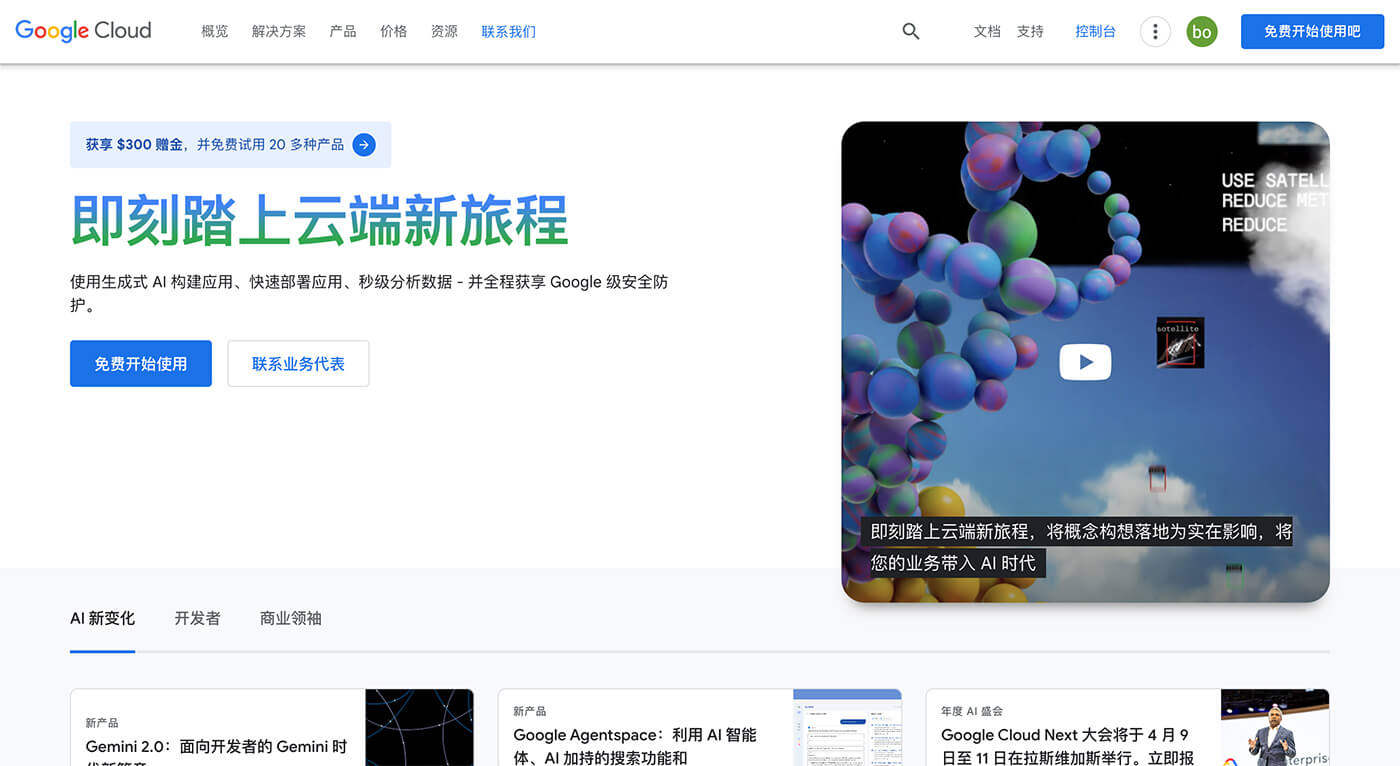Switch to the 商业领袖 tab
The width and height of the screenshot is (1400, 766).
(291, 619)
